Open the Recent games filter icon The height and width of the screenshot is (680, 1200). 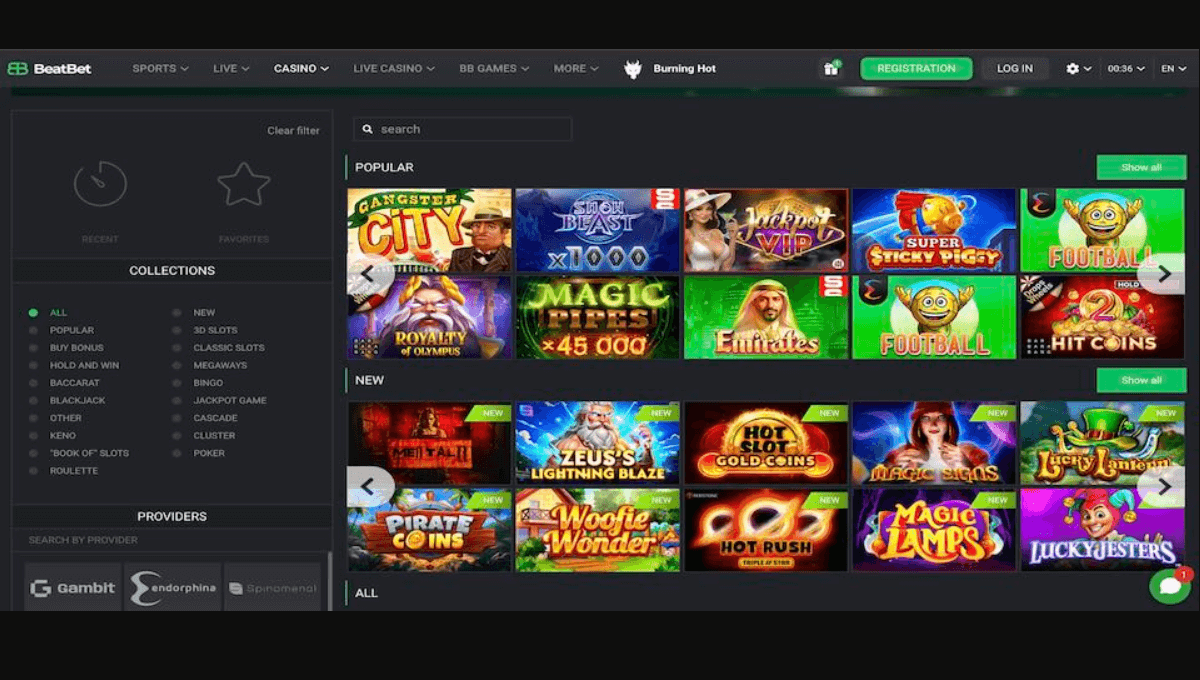[x=100, y=183]
